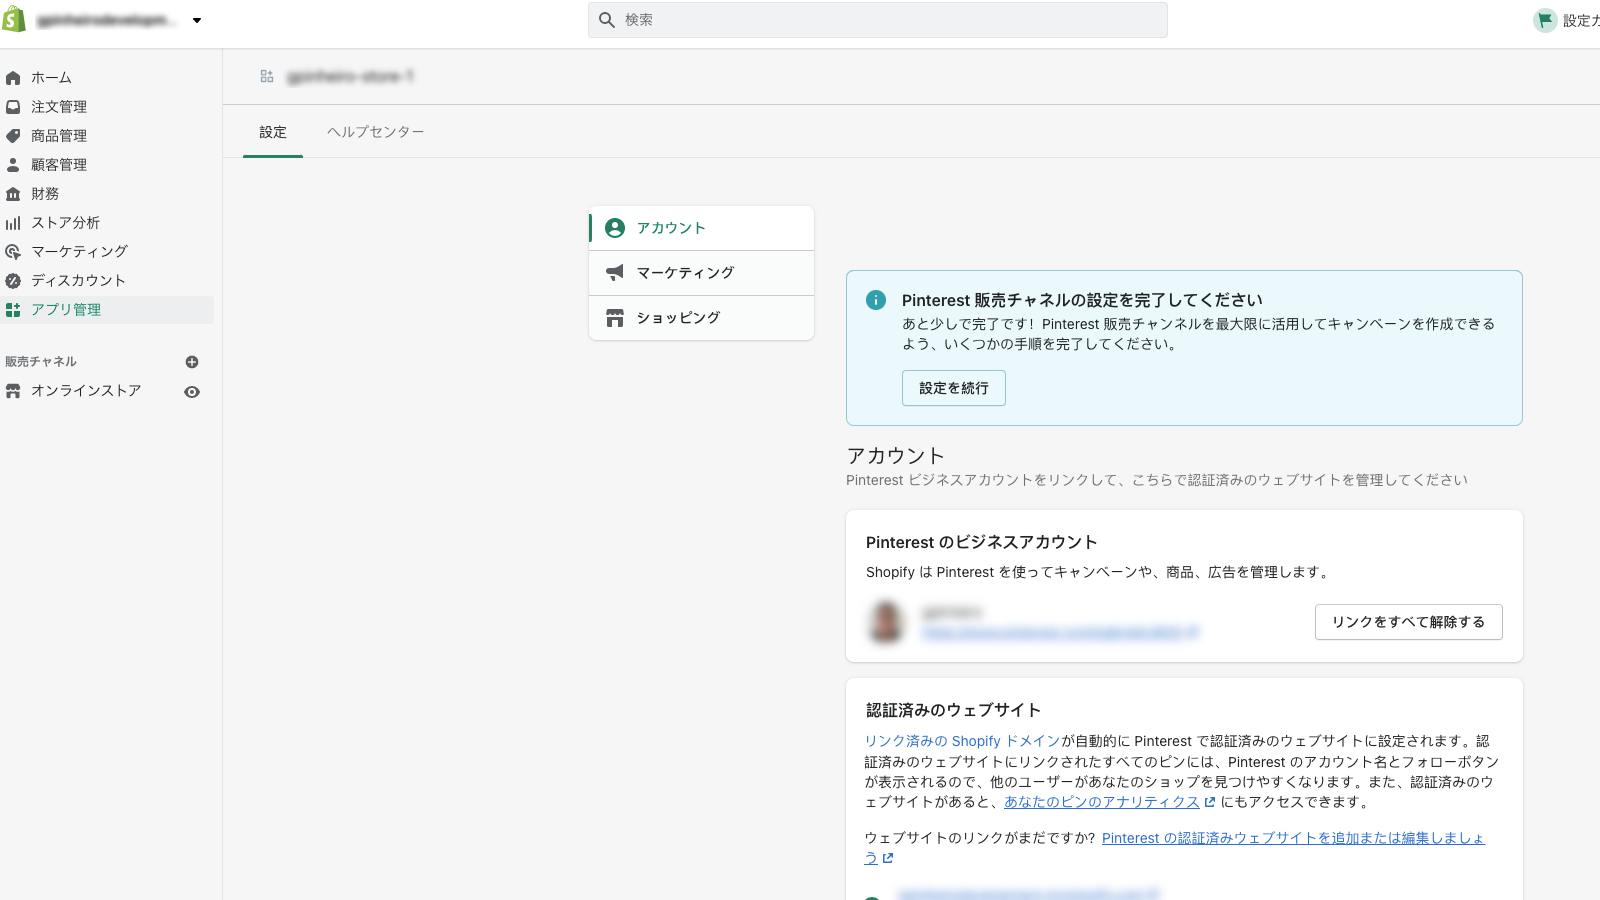Click the マーケティング megaphone icon
The width and height of the screenshot is (1600, 900).
(615, 273)
